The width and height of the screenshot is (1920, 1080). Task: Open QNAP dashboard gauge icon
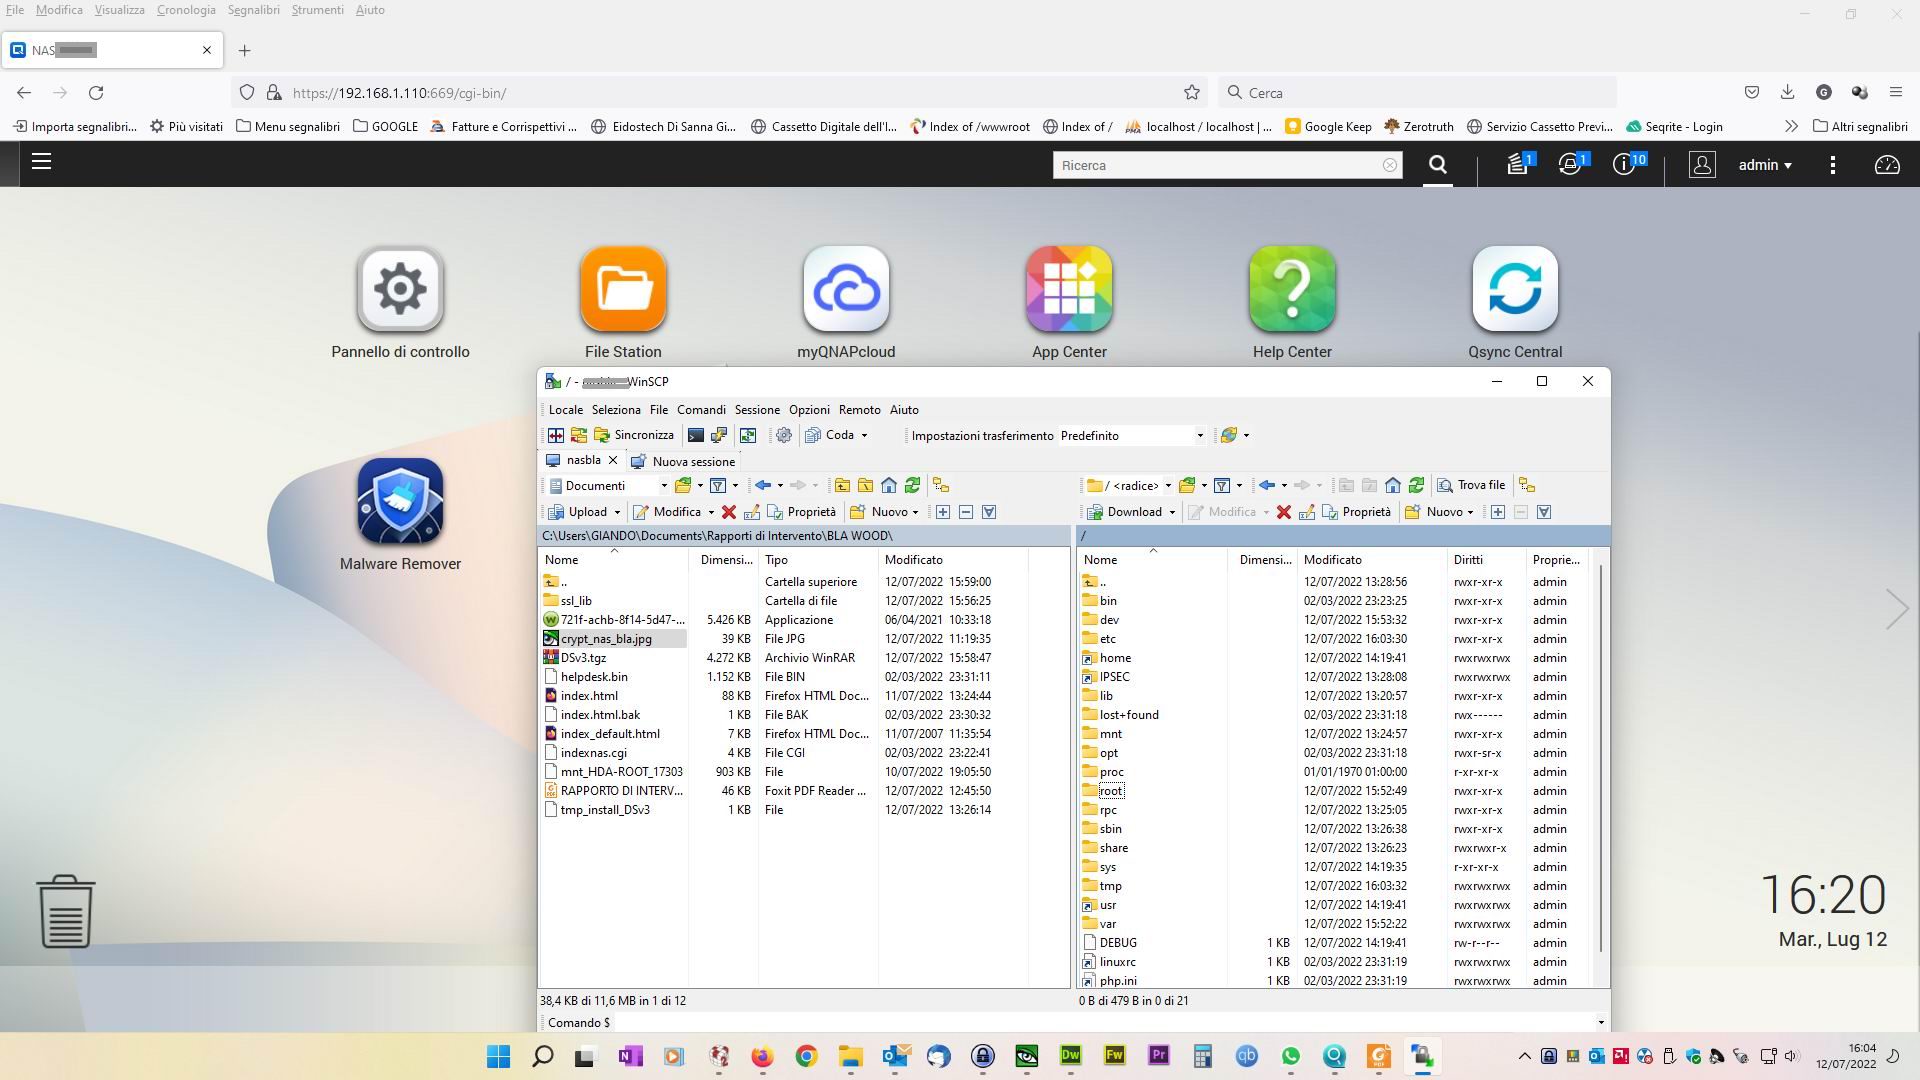click(x=1887, y=165)
